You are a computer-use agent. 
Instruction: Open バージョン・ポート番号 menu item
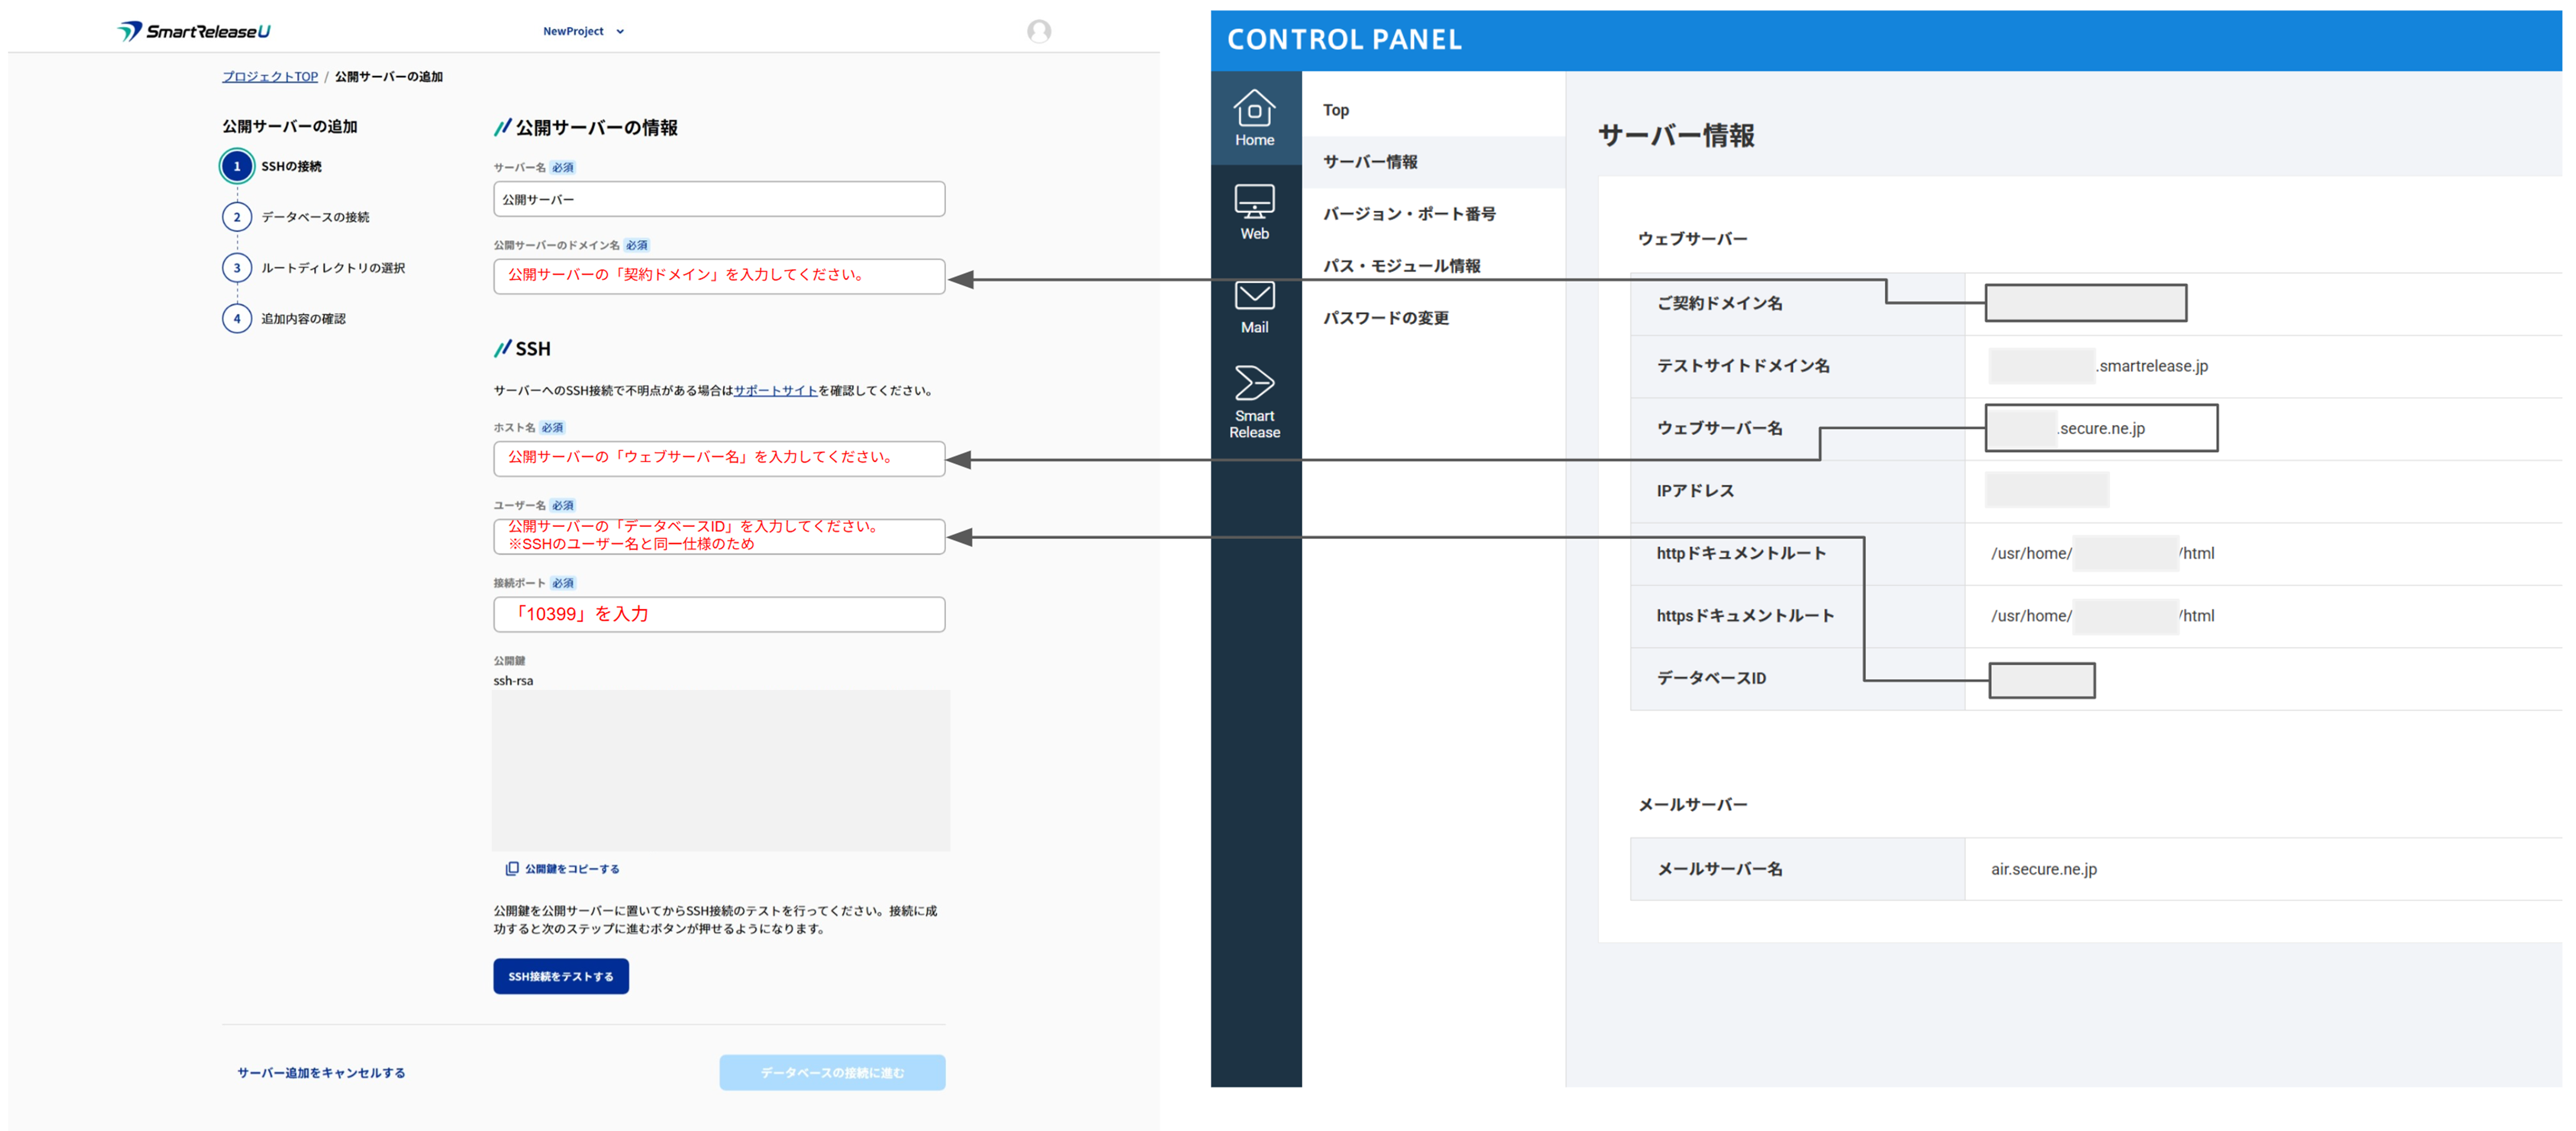click(1408, 214)
